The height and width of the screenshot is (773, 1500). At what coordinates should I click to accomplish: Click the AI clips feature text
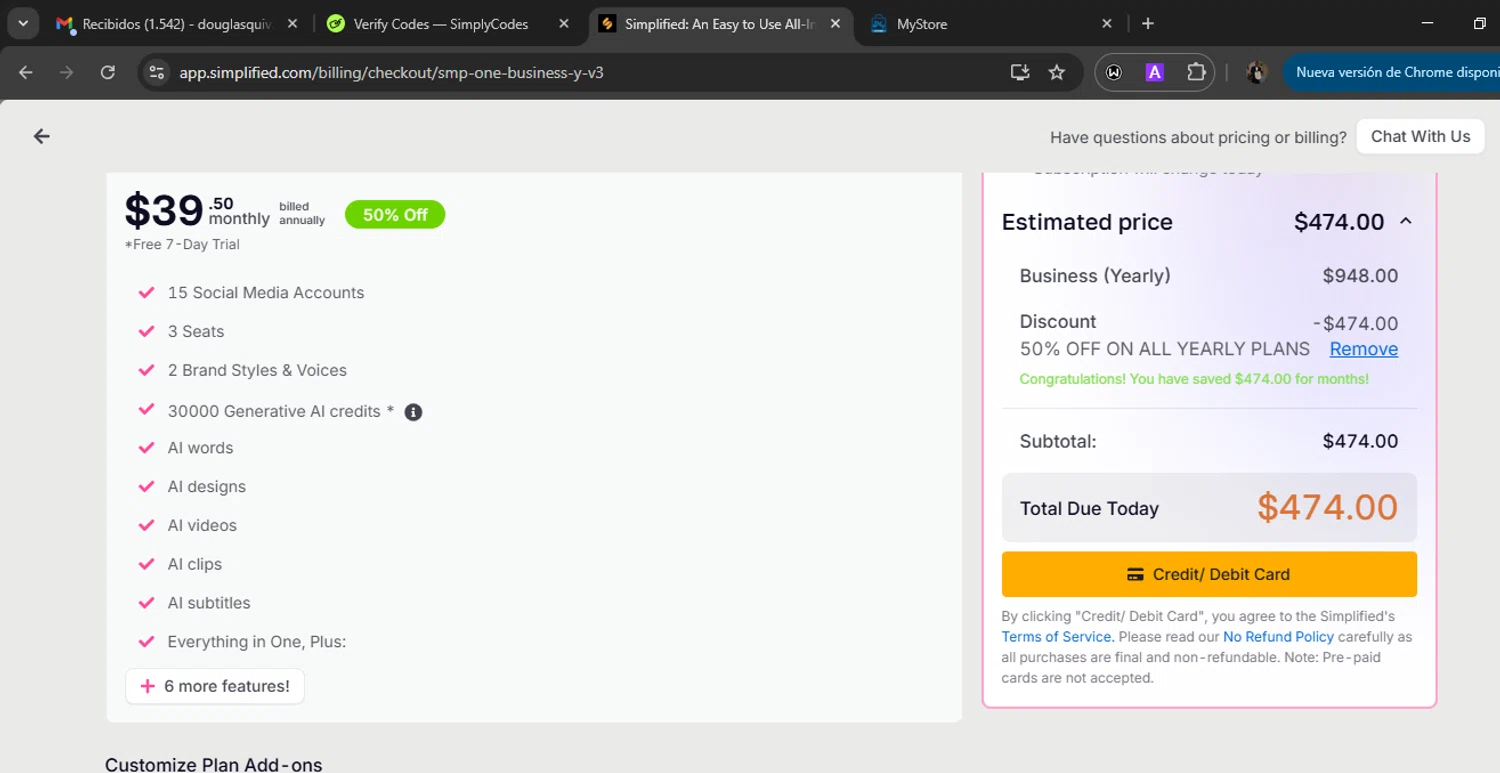pos(195,564)
